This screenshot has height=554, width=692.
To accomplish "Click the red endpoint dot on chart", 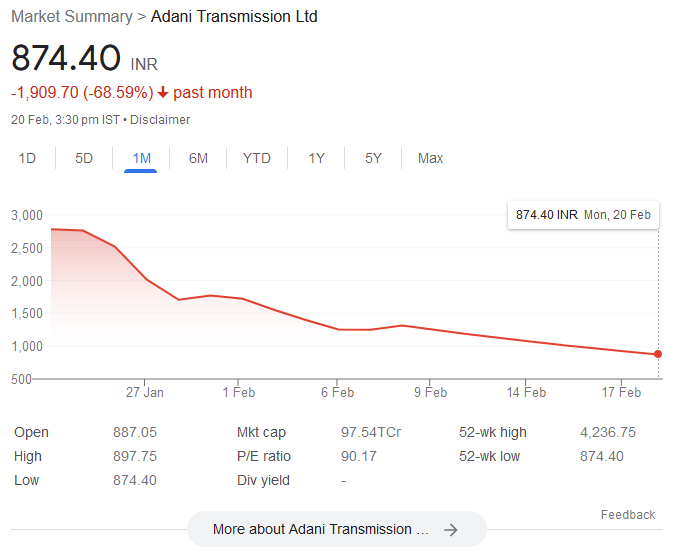I will pyautogui.click(x=657, y=354).
